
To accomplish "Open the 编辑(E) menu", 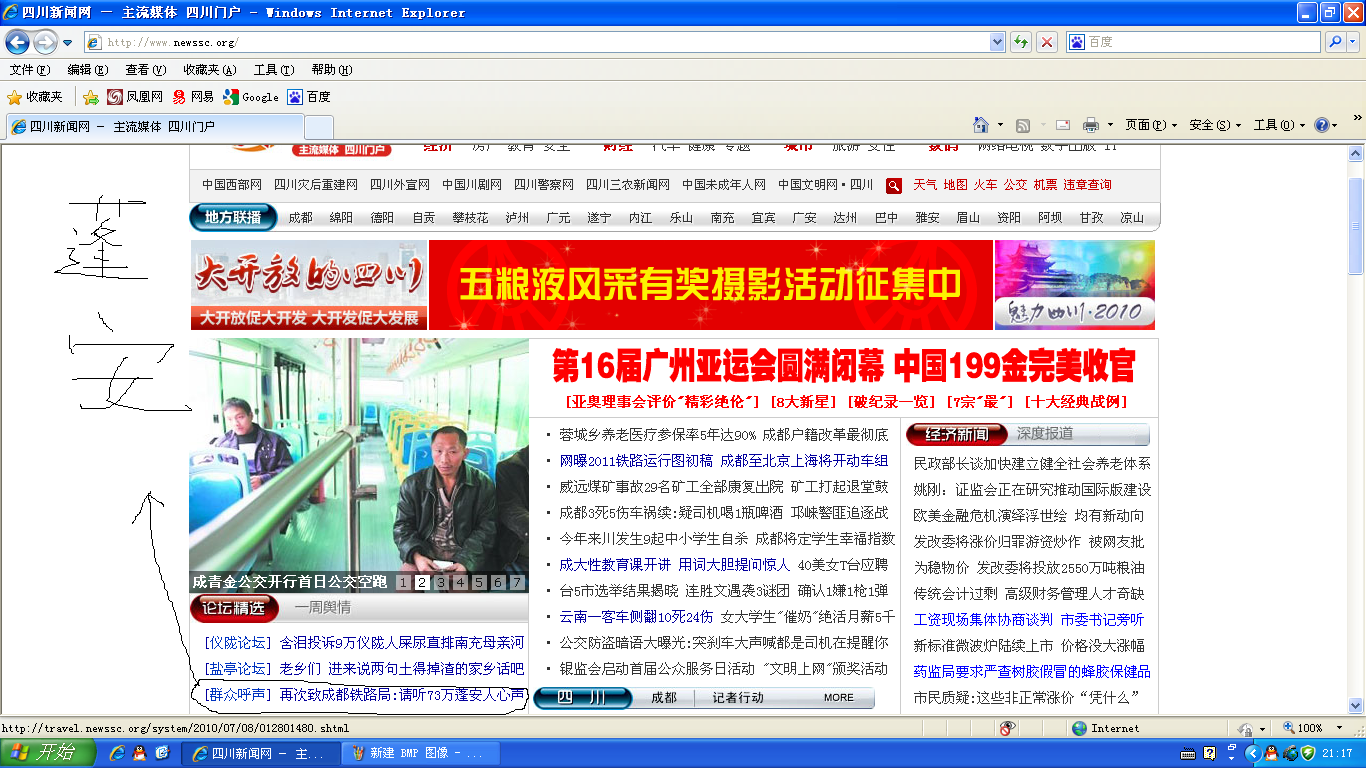I will click(x=87, y=70).
